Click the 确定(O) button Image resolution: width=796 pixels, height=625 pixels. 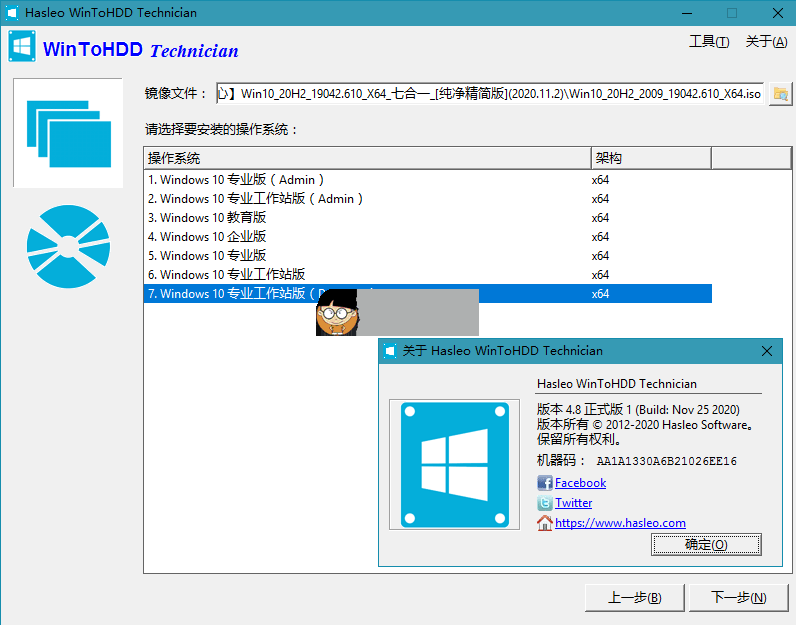tap(706, 544)
